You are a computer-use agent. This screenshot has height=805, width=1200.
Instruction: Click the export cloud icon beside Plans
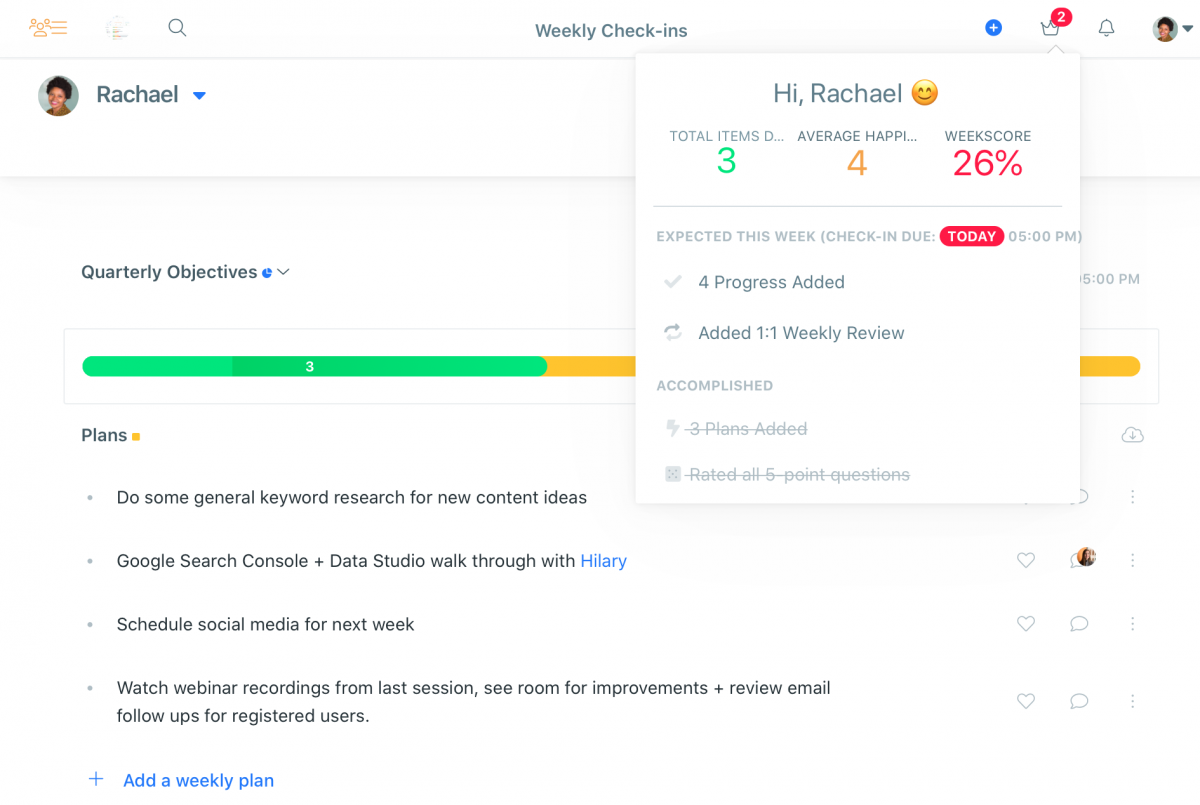(x=1132, y=435)
